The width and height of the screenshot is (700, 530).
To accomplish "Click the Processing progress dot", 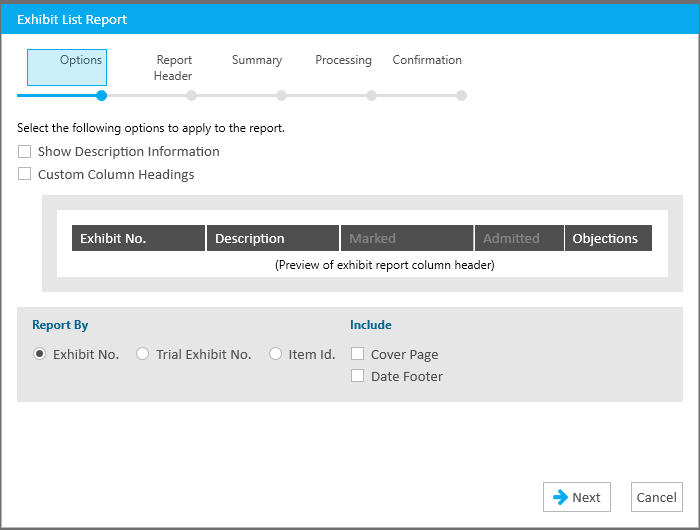I will [x=371, y=96].
